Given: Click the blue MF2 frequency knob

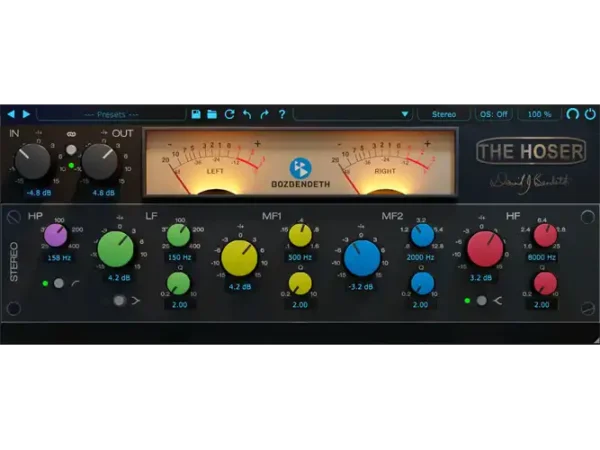Looking at the screenshot, I should 422,235.
